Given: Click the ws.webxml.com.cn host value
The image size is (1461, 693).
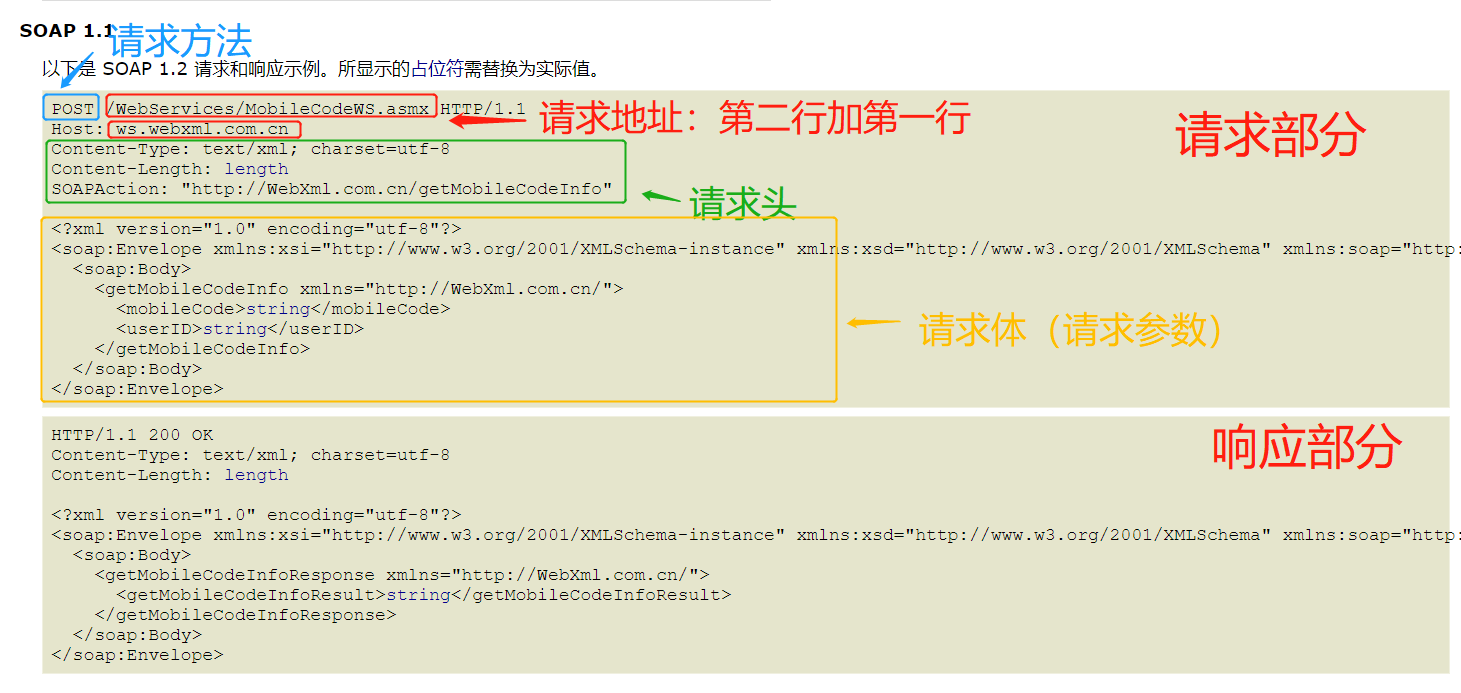Looking at the screenshot, I should pyautogui.click(x=202, y=129).
